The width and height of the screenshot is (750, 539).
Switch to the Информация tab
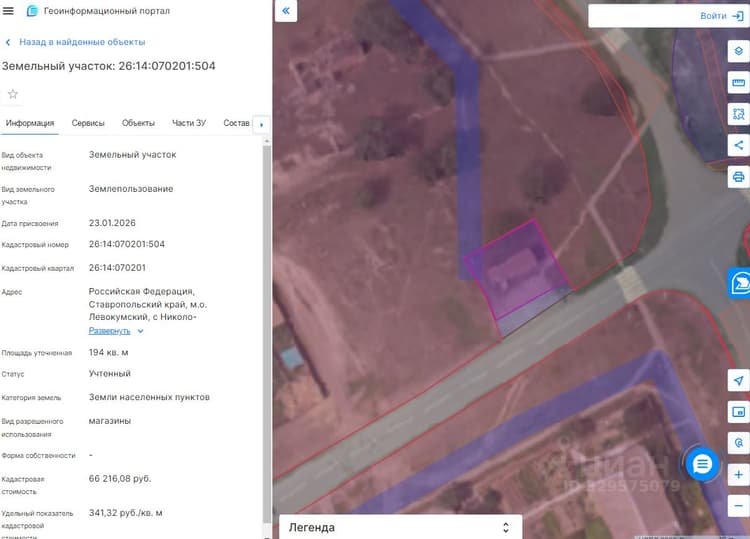click(30, 123)
